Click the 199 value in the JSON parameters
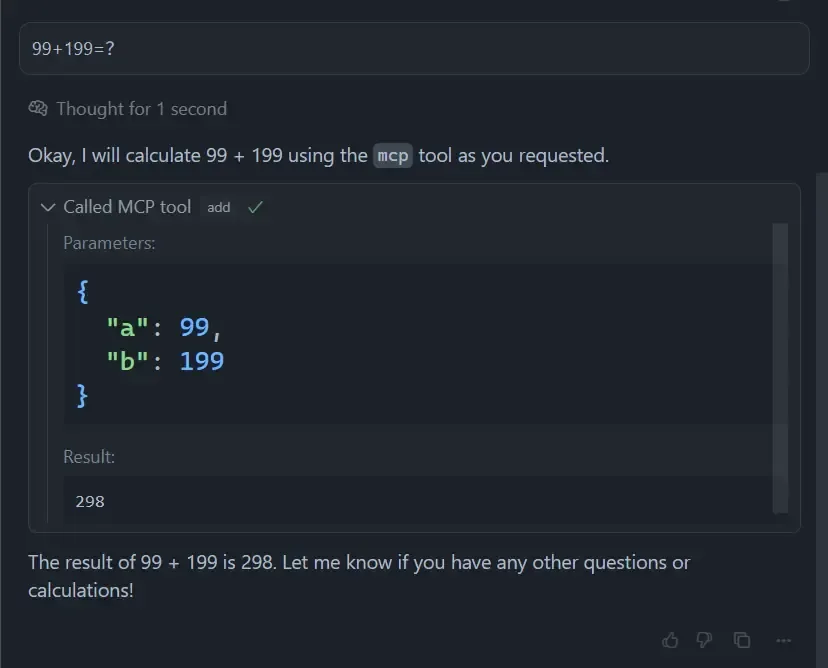 (x=202, y=361)
